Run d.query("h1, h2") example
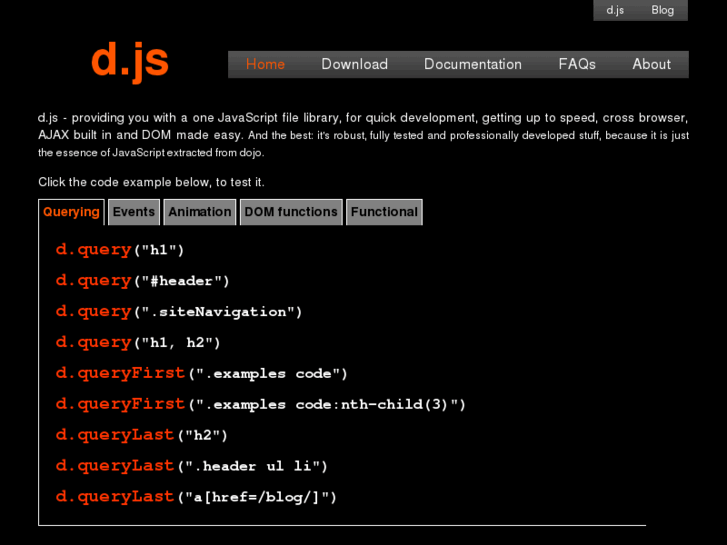The width and height of the screenshot is (727, 545). coord(138,342)
